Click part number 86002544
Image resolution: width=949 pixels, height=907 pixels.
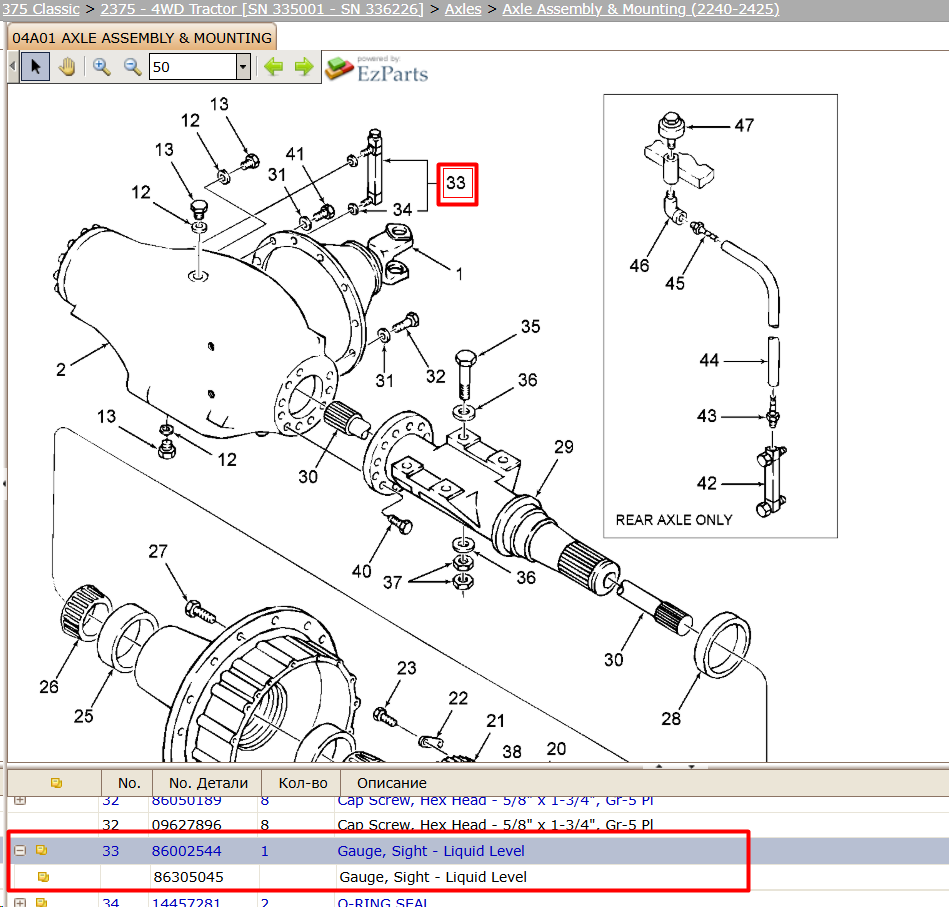[186, 851]
